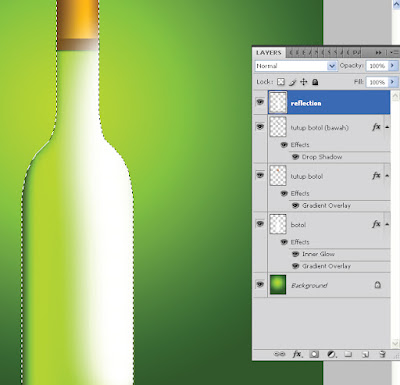400x385 pixels.
Task: Click fx icon on botol layer
Action: 376,224
